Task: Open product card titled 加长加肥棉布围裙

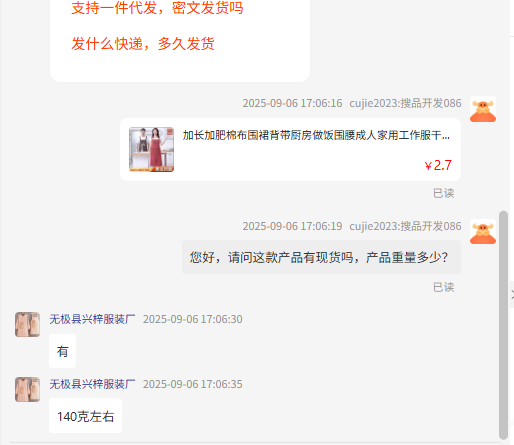Action: tap(290, 149)
